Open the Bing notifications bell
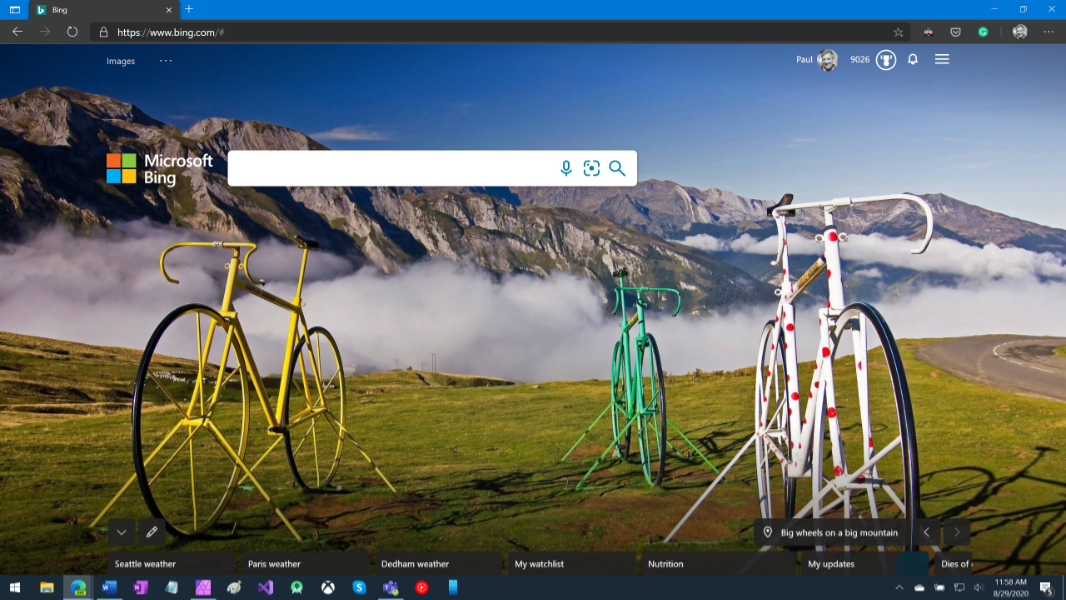The width and height of the screenshot is (1066, 600). [913, 60]
